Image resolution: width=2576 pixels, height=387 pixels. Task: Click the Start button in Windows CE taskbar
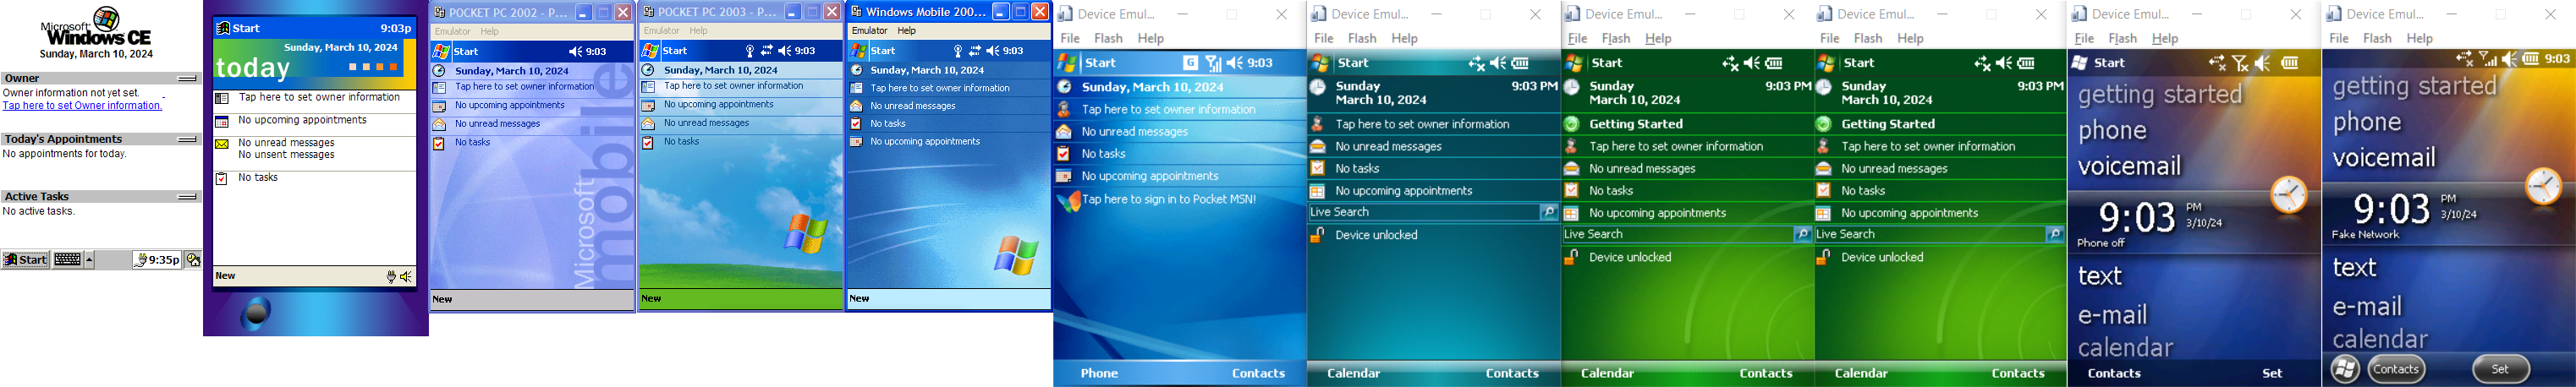[26, 260]
